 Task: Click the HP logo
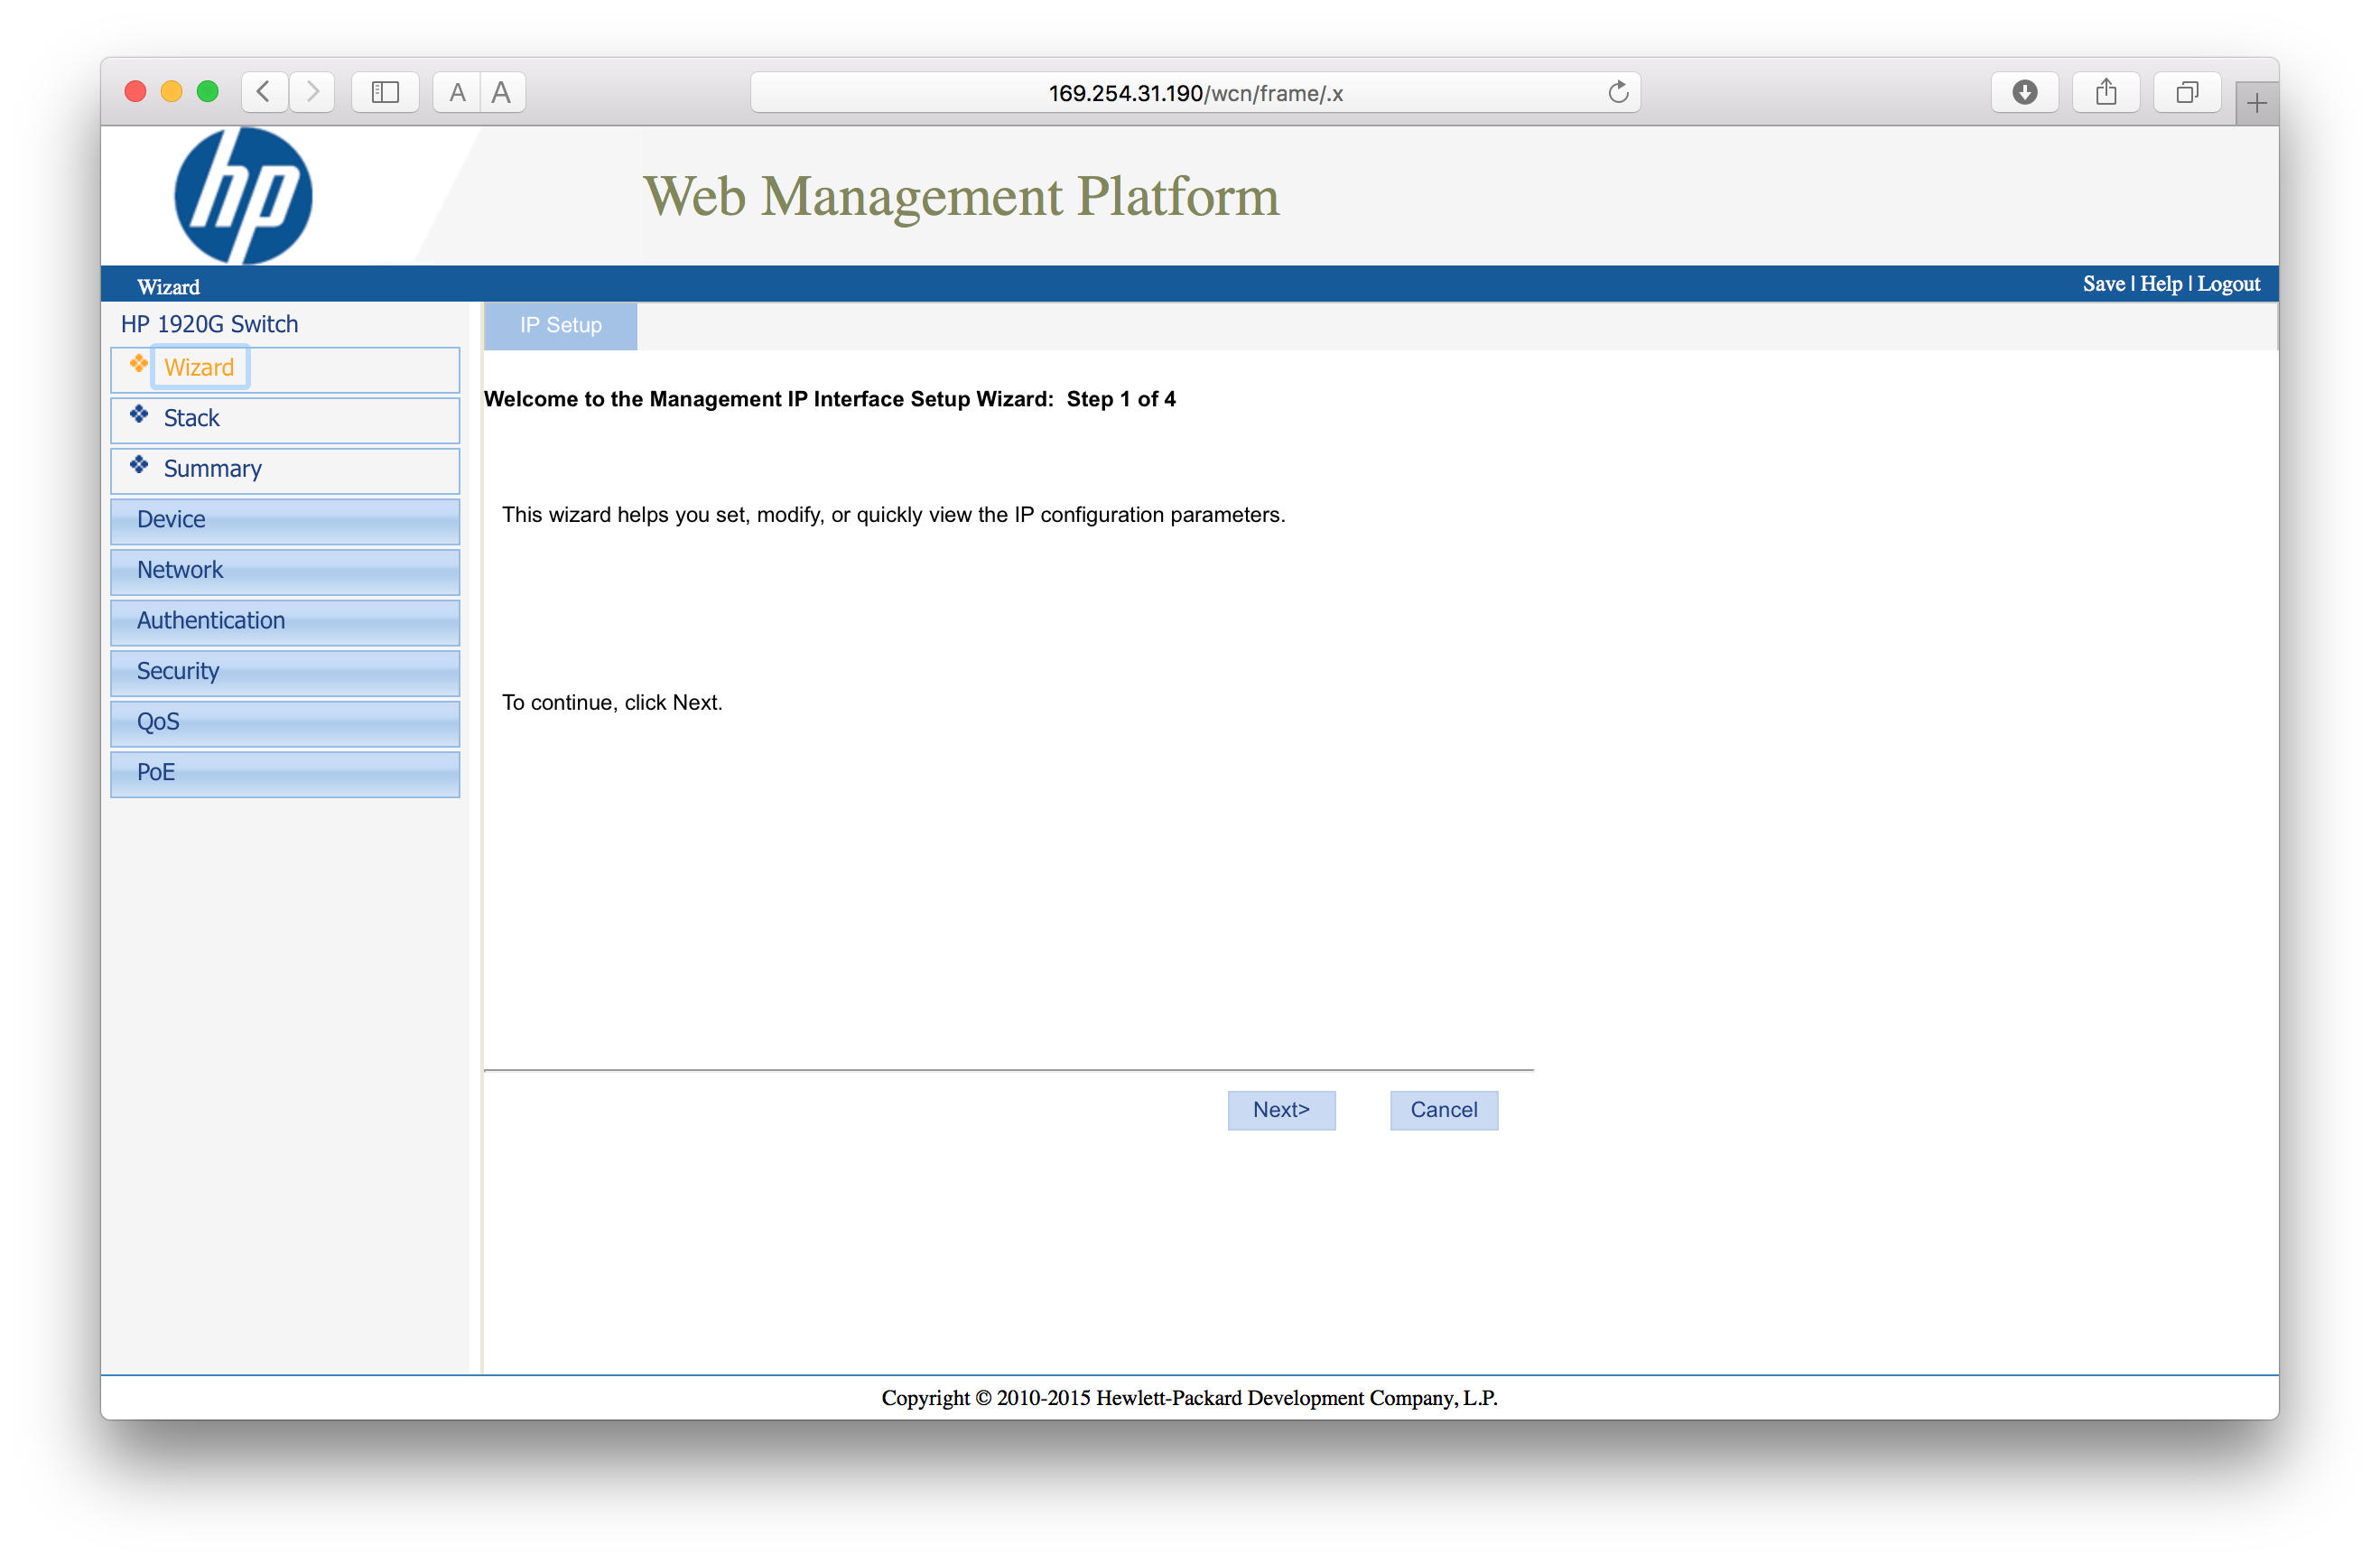click(243, 196)
